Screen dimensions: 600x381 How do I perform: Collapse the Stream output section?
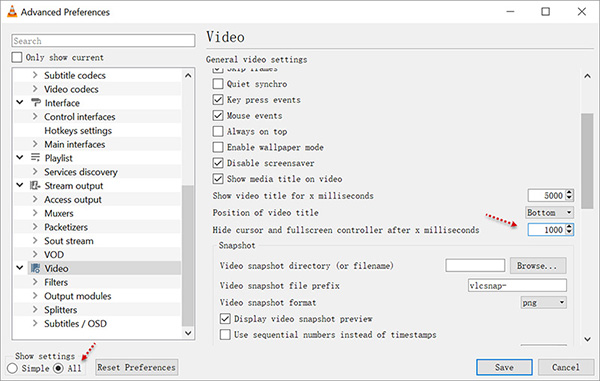tap(20, 185)
